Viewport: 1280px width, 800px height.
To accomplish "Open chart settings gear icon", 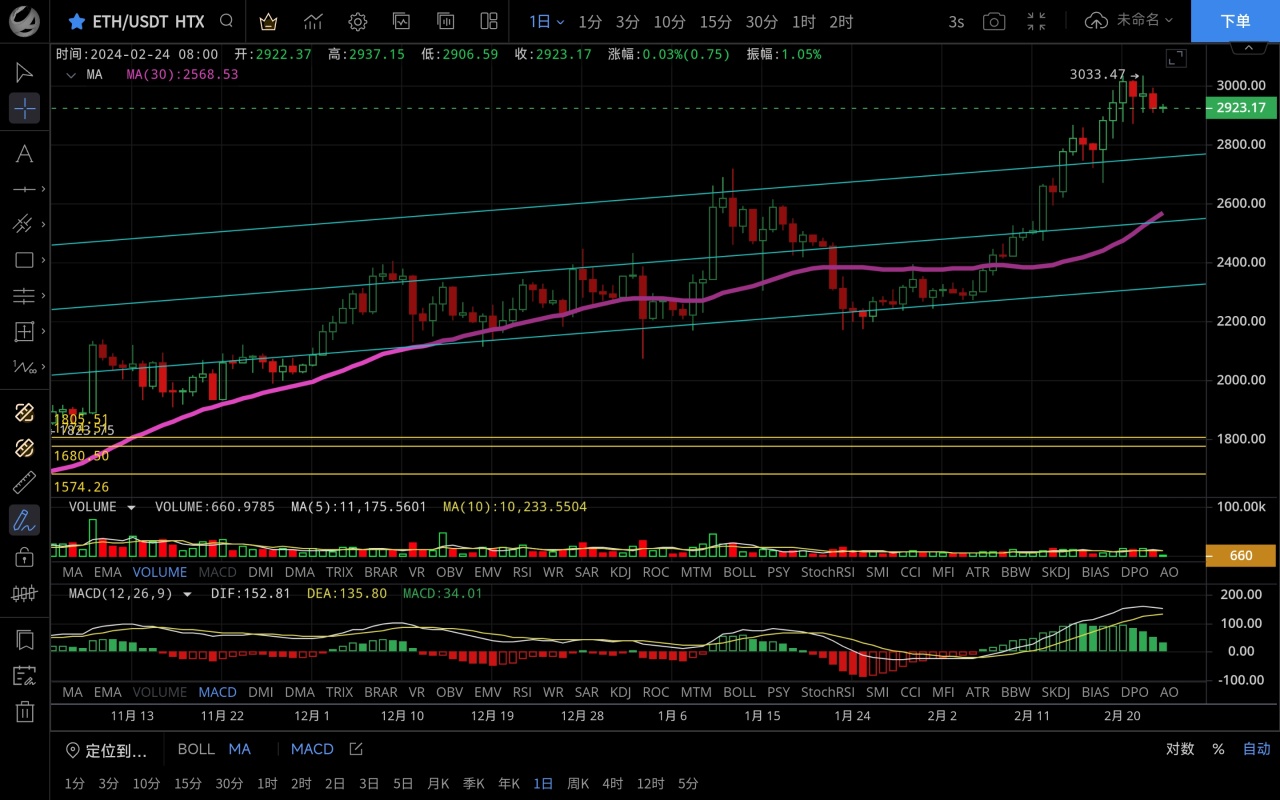I will (357, 21).
